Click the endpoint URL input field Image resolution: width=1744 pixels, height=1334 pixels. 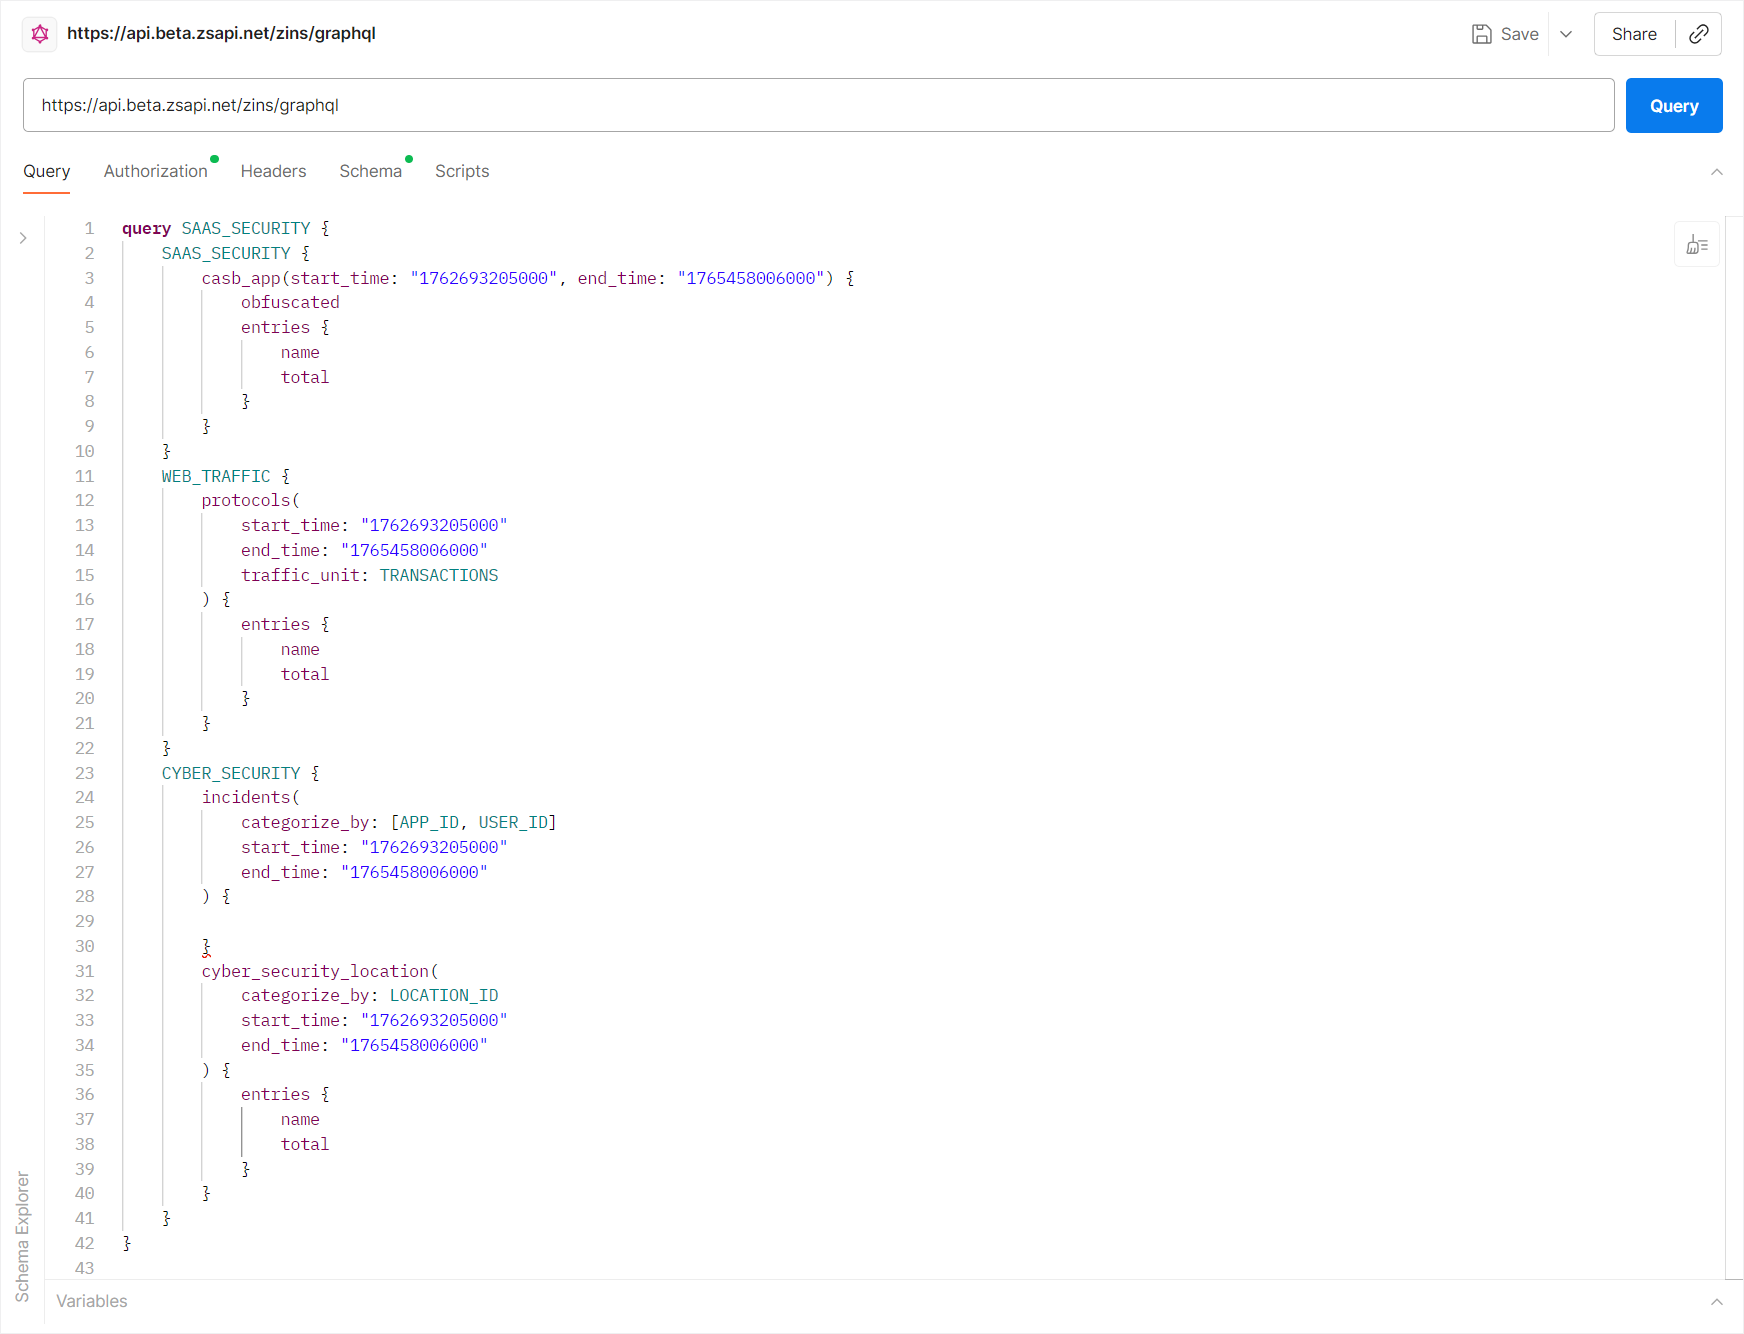coord(818,105)
